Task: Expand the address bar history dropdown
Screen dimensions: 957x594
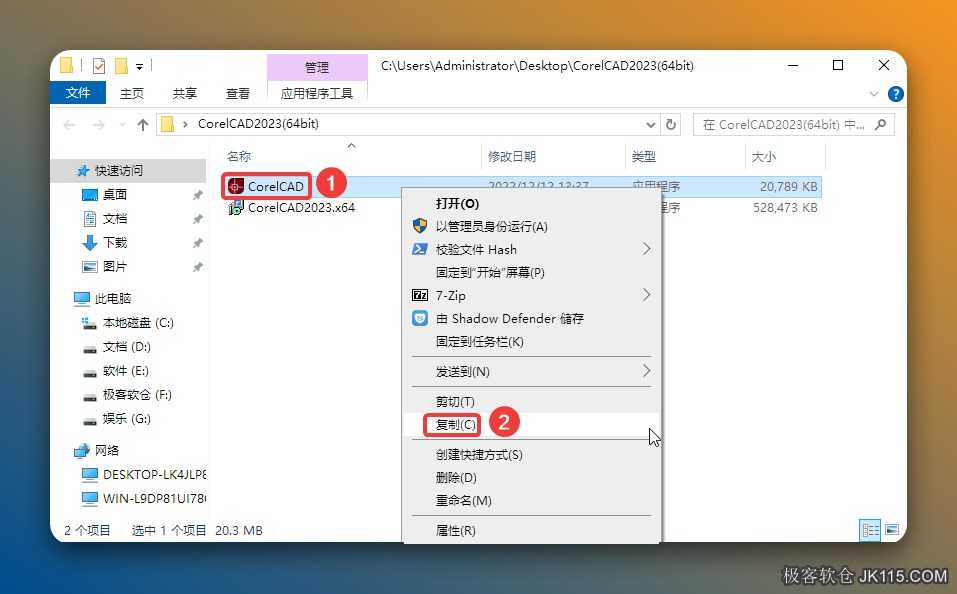Action: 651,125
